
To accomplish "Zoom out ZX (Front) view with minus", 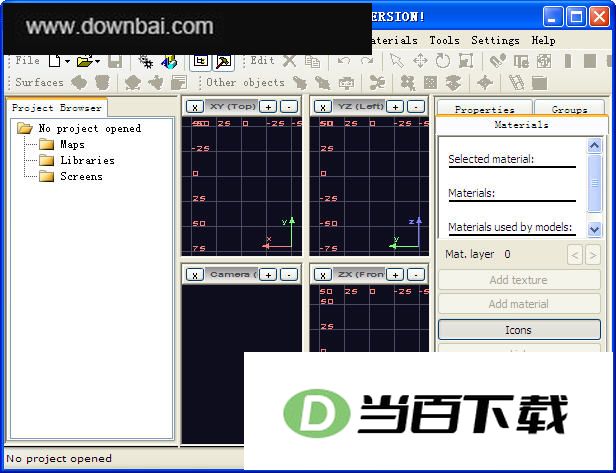I will click(416, 275).
